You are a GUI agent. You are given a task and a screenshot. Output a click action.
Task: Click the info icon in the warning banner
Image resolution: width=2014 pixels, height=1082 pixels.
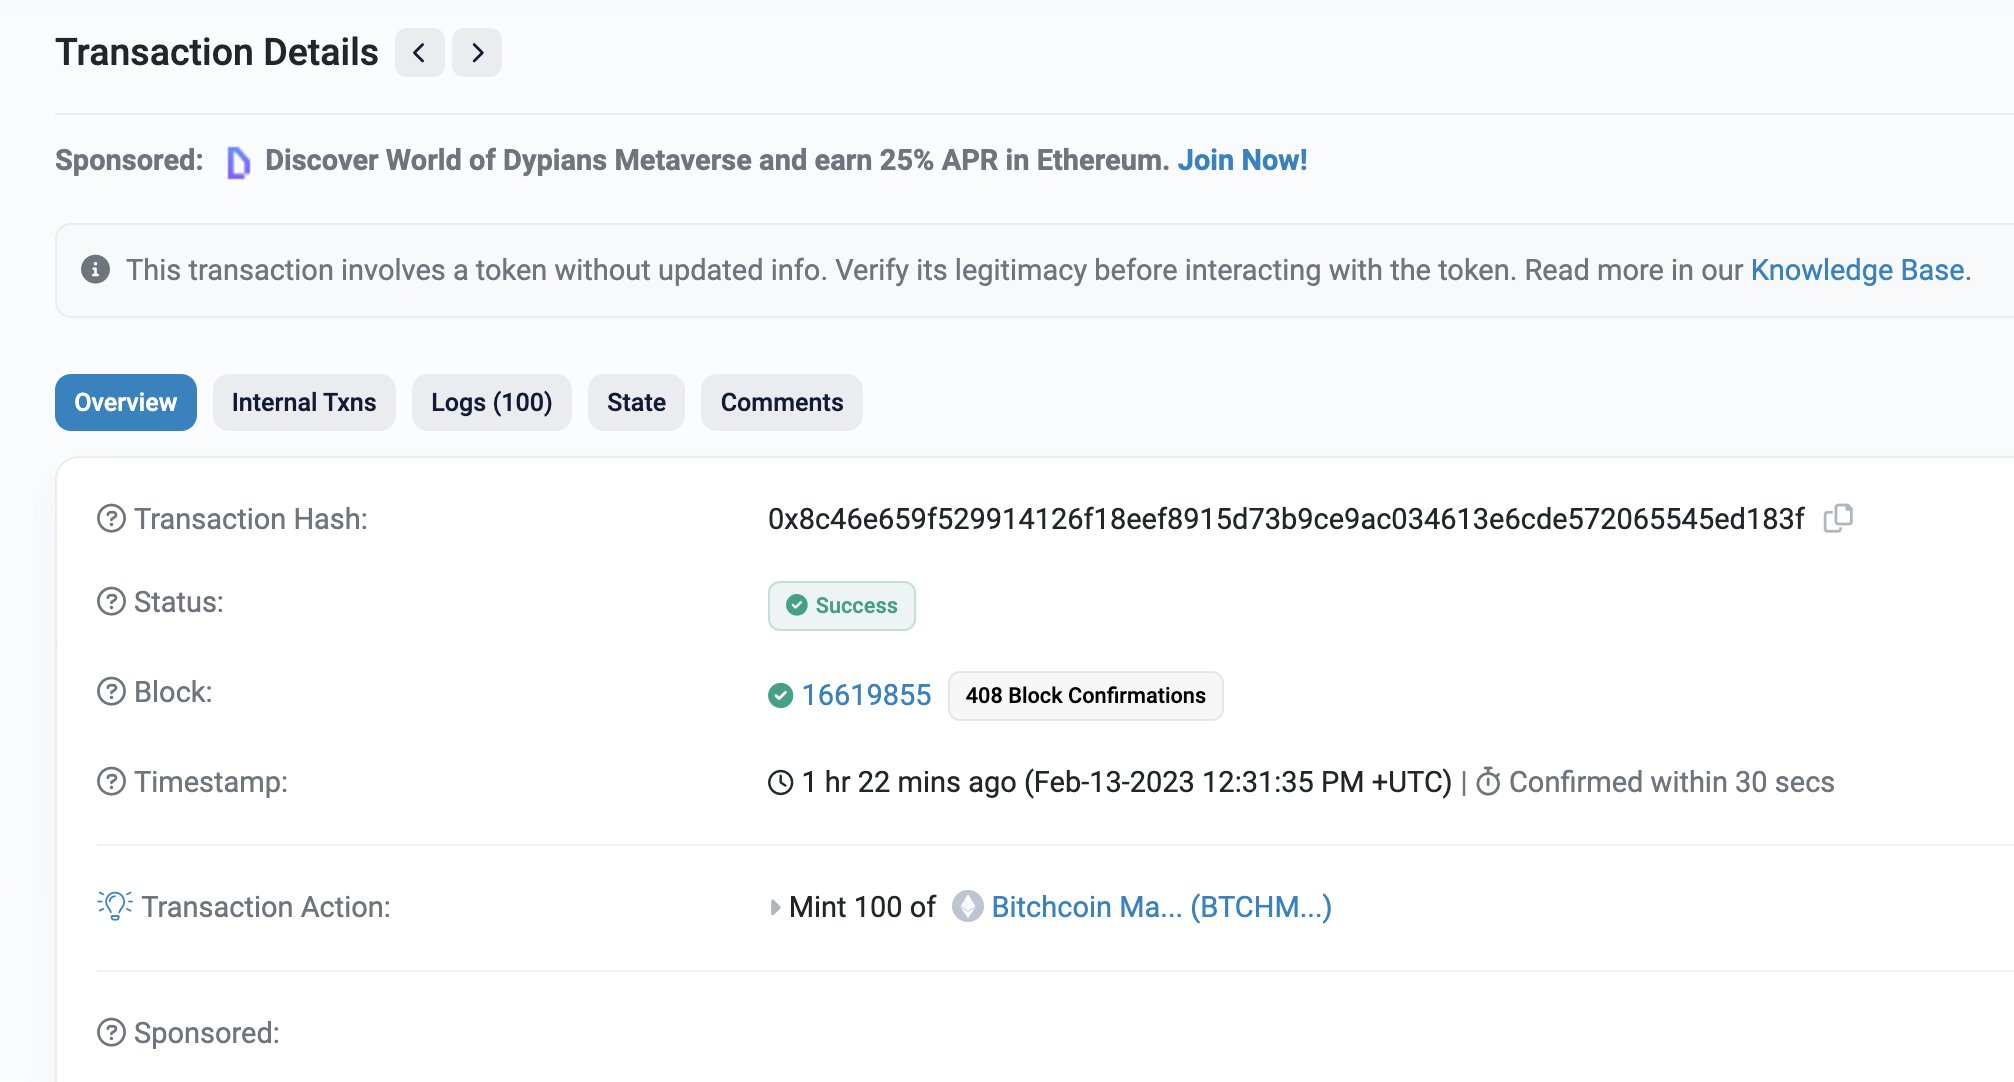pos(95,270)
